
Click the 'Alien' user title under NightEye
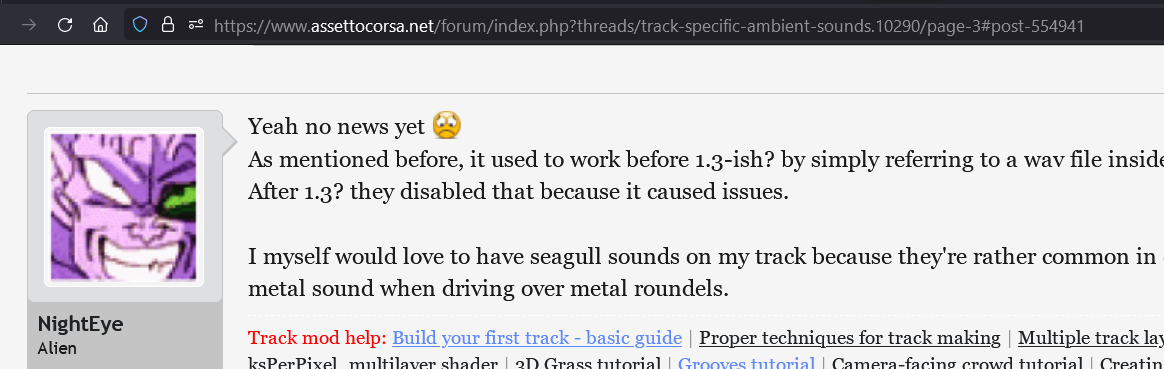click(56, 347)
